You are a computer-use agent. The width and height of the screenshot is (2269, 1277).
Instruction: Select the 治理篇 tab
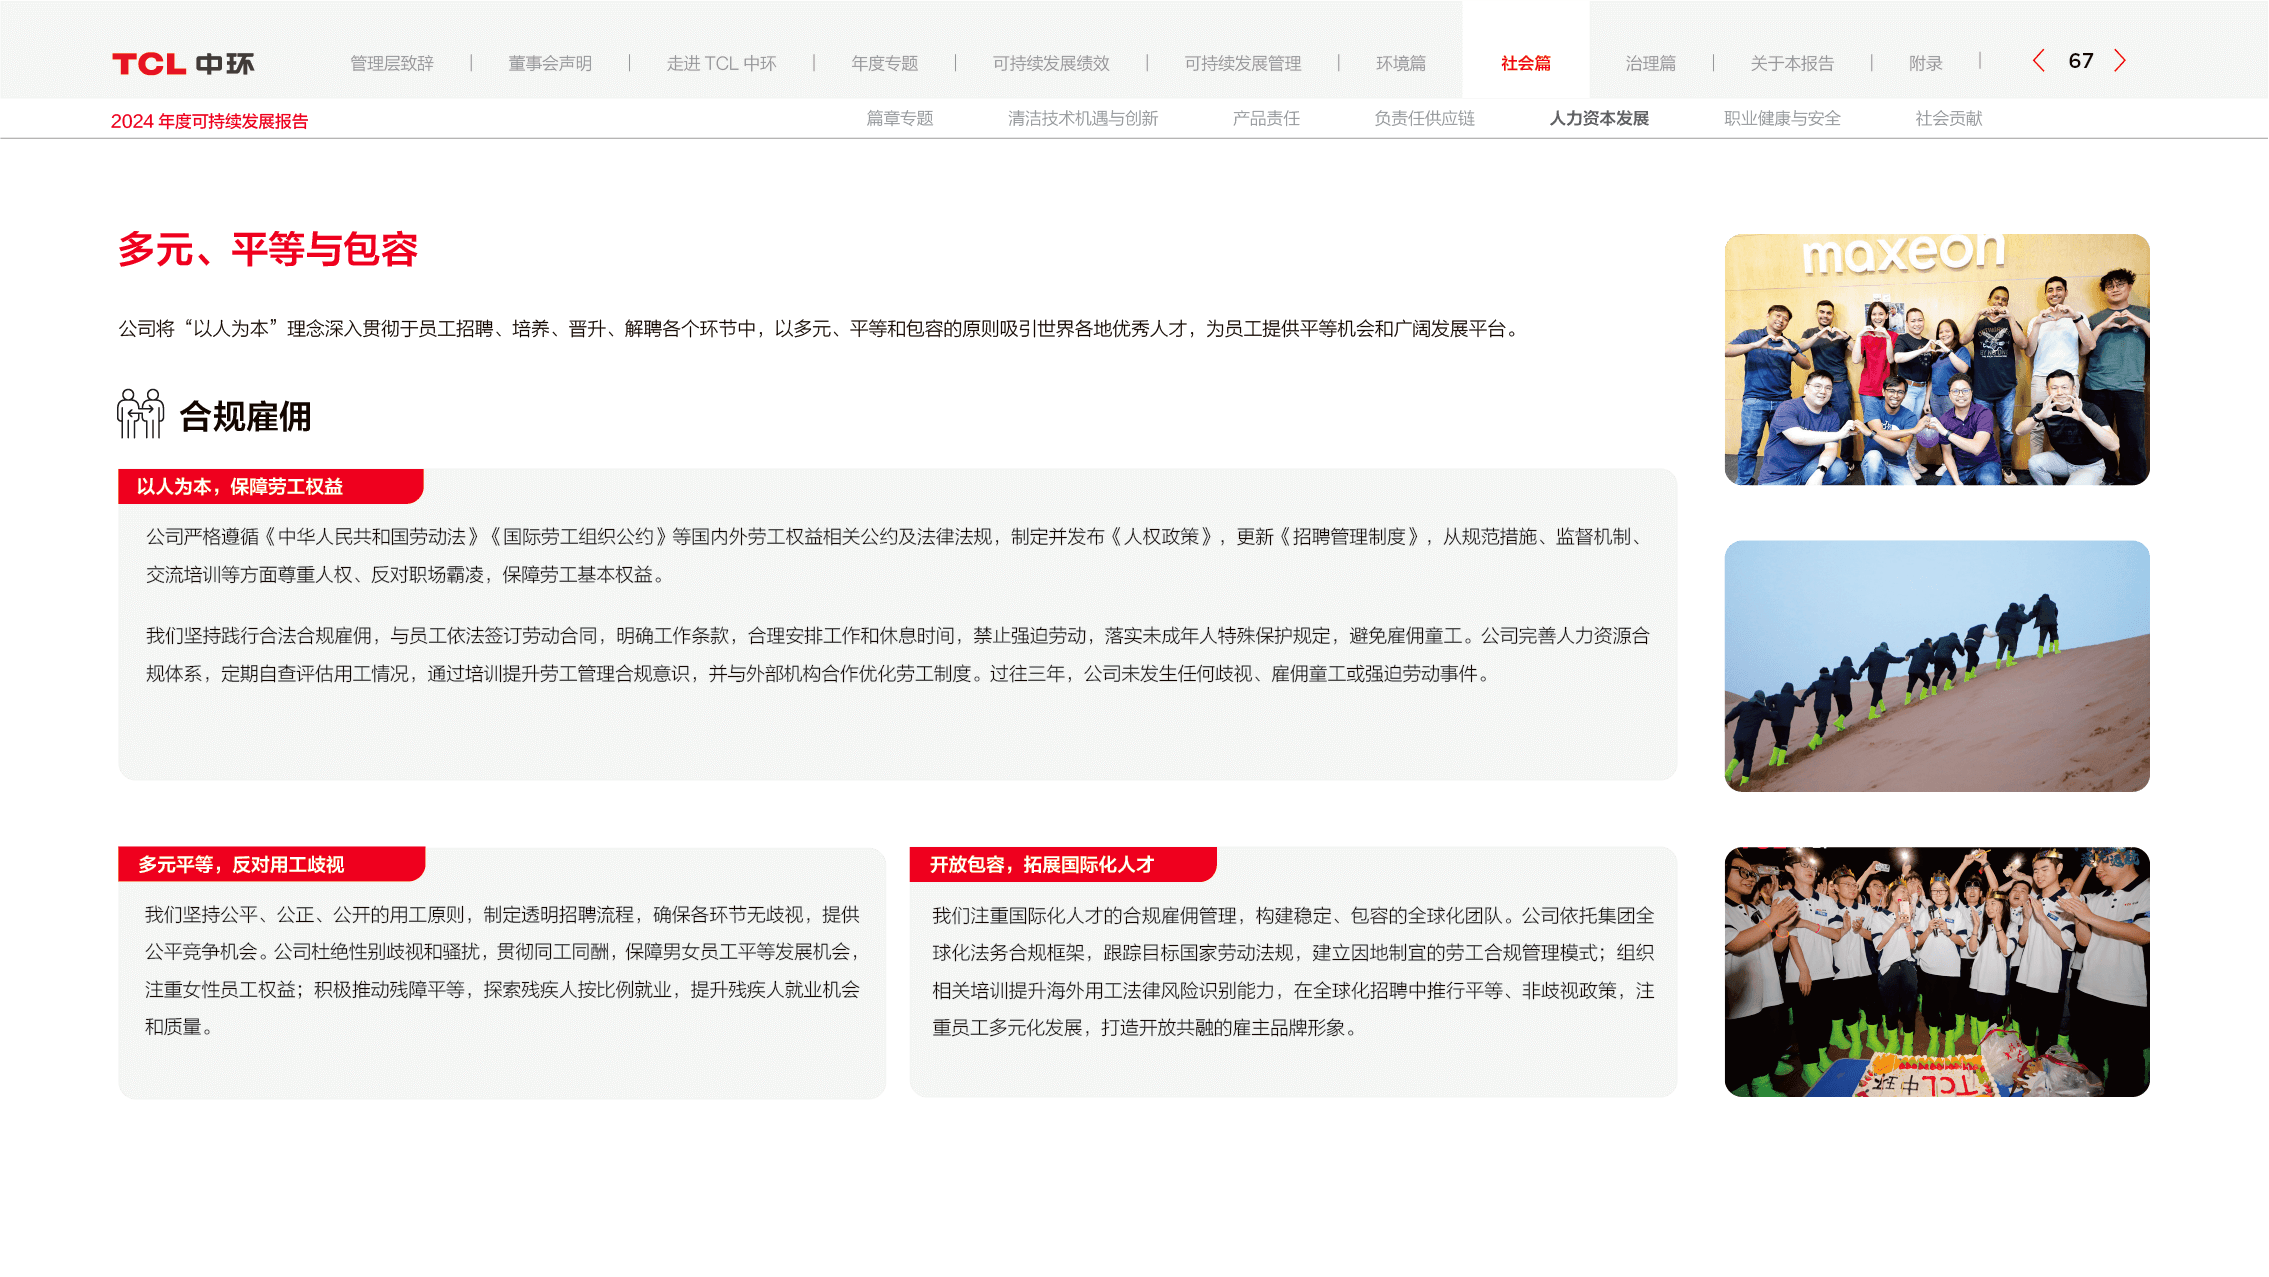1650,64
